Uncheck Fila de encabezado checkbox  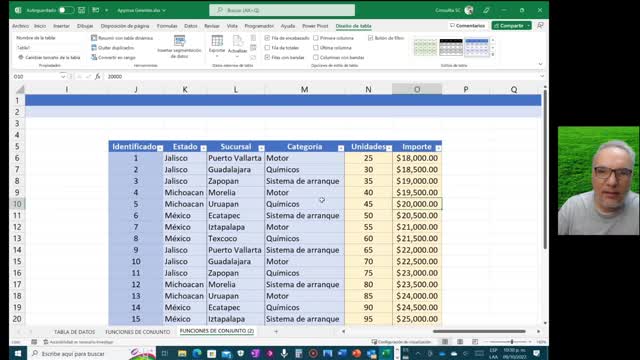coord(267,38)
